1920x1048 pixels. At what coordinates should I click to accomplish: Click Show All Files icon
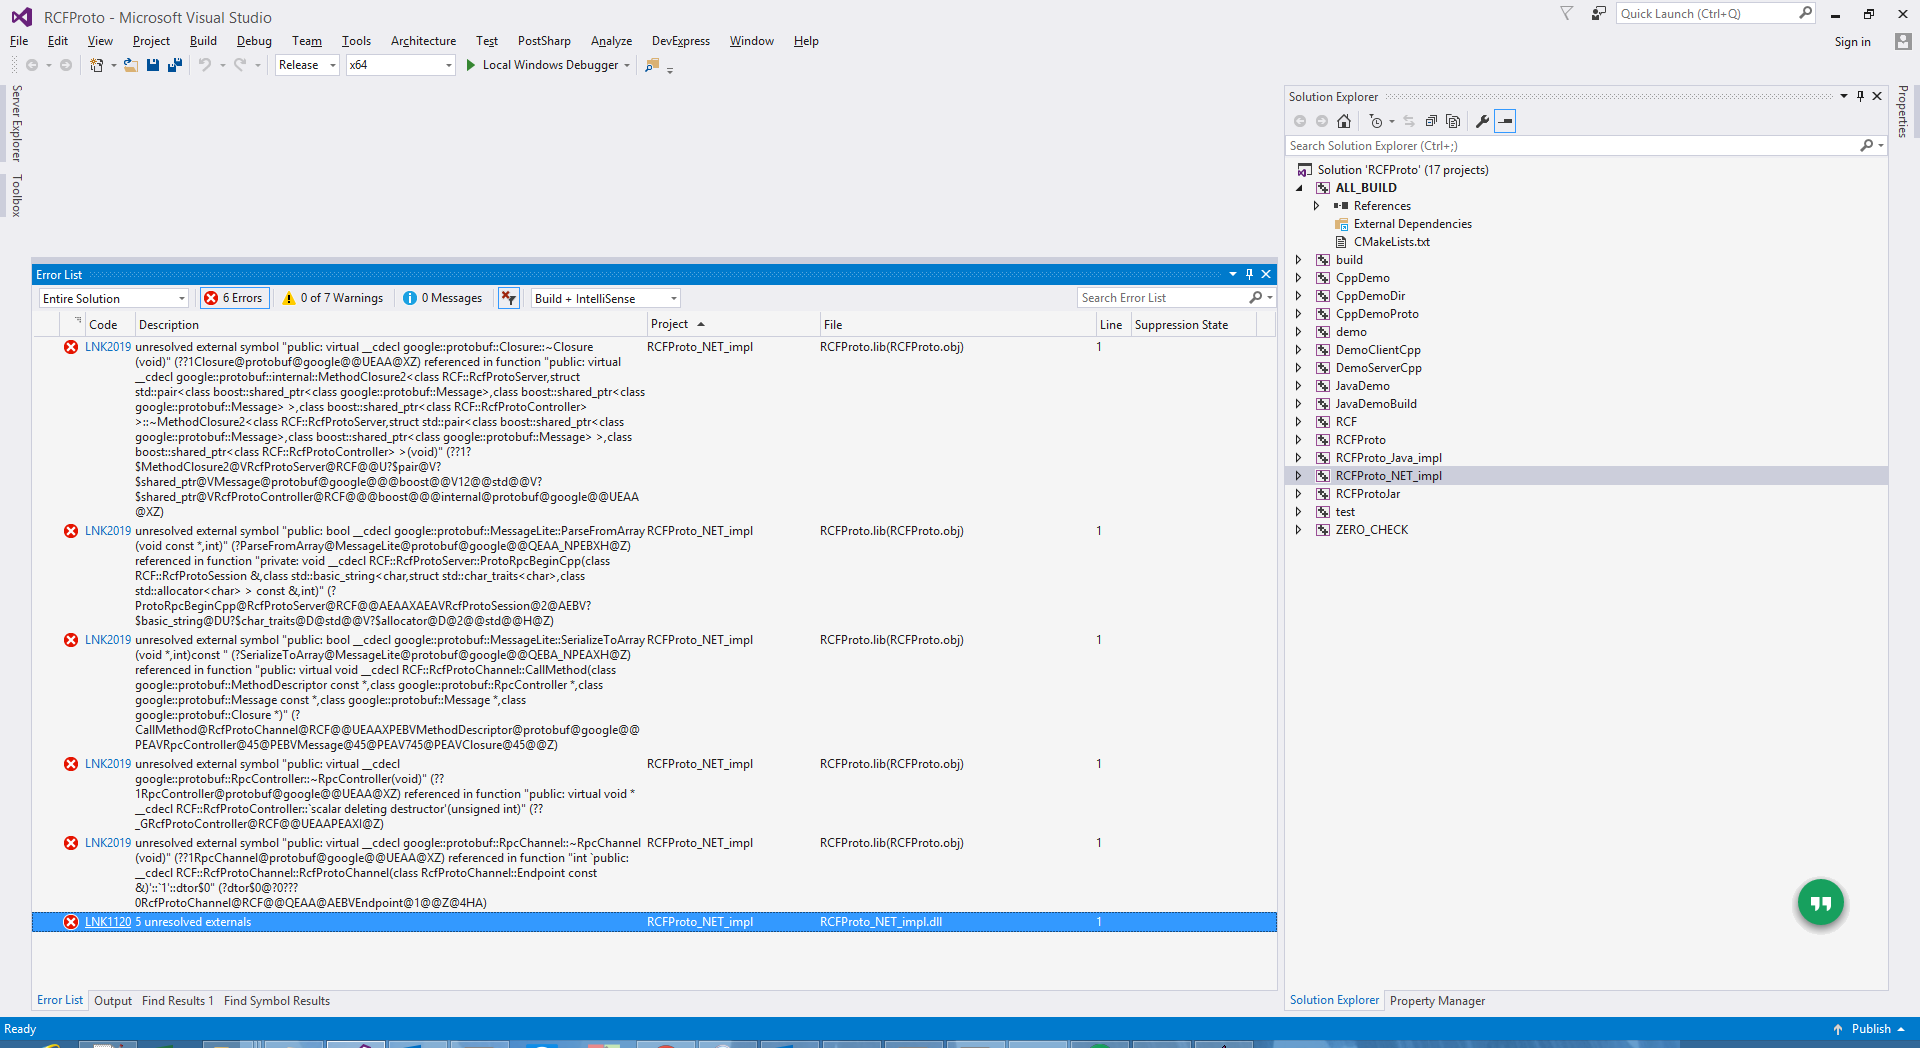coord(1453,121)
